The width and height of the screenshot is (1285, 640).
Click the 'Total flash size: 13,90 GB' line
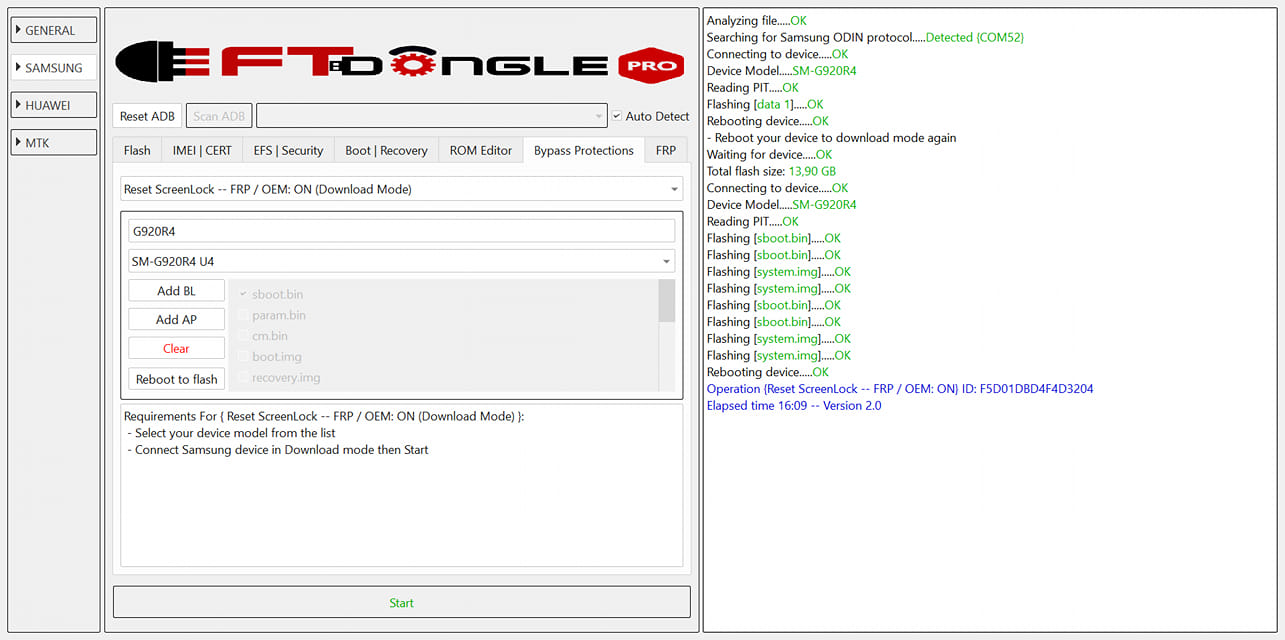[771, 171]
